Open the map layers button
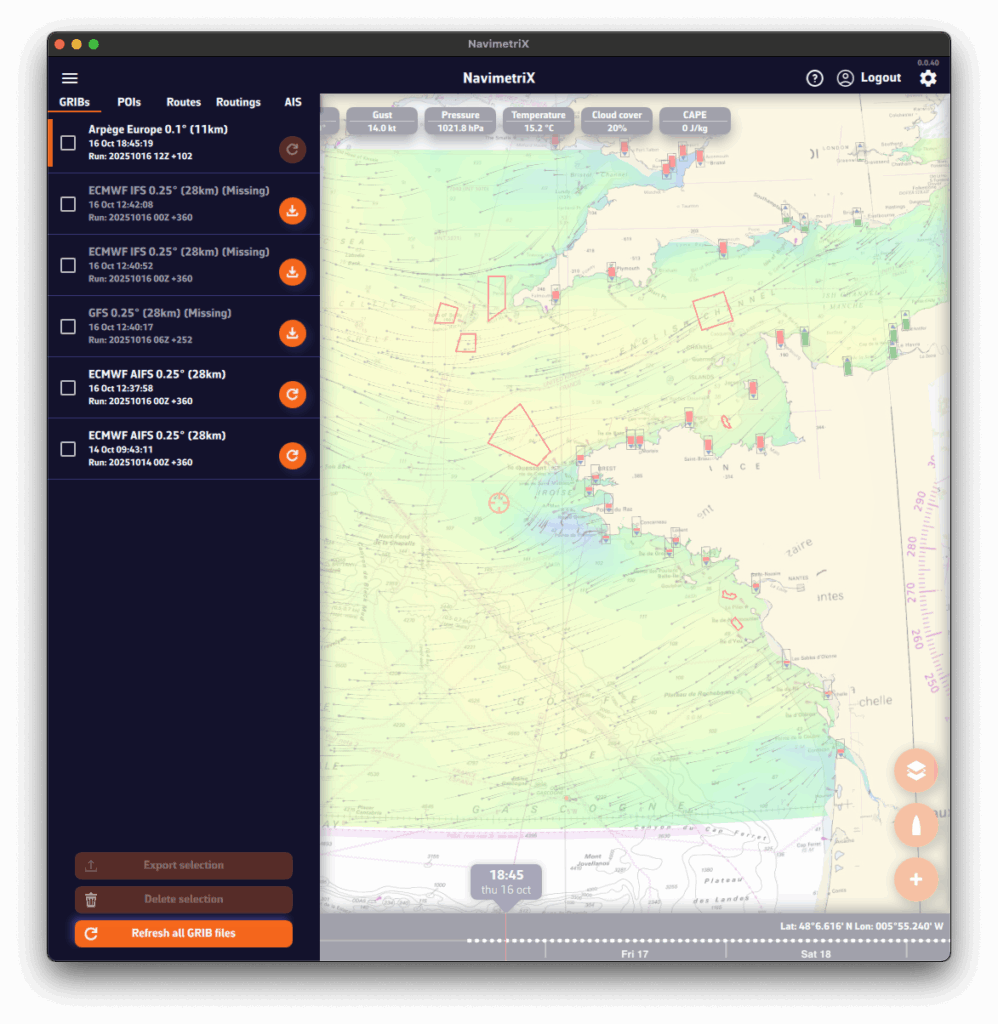998x1024 pixels. 916,770
